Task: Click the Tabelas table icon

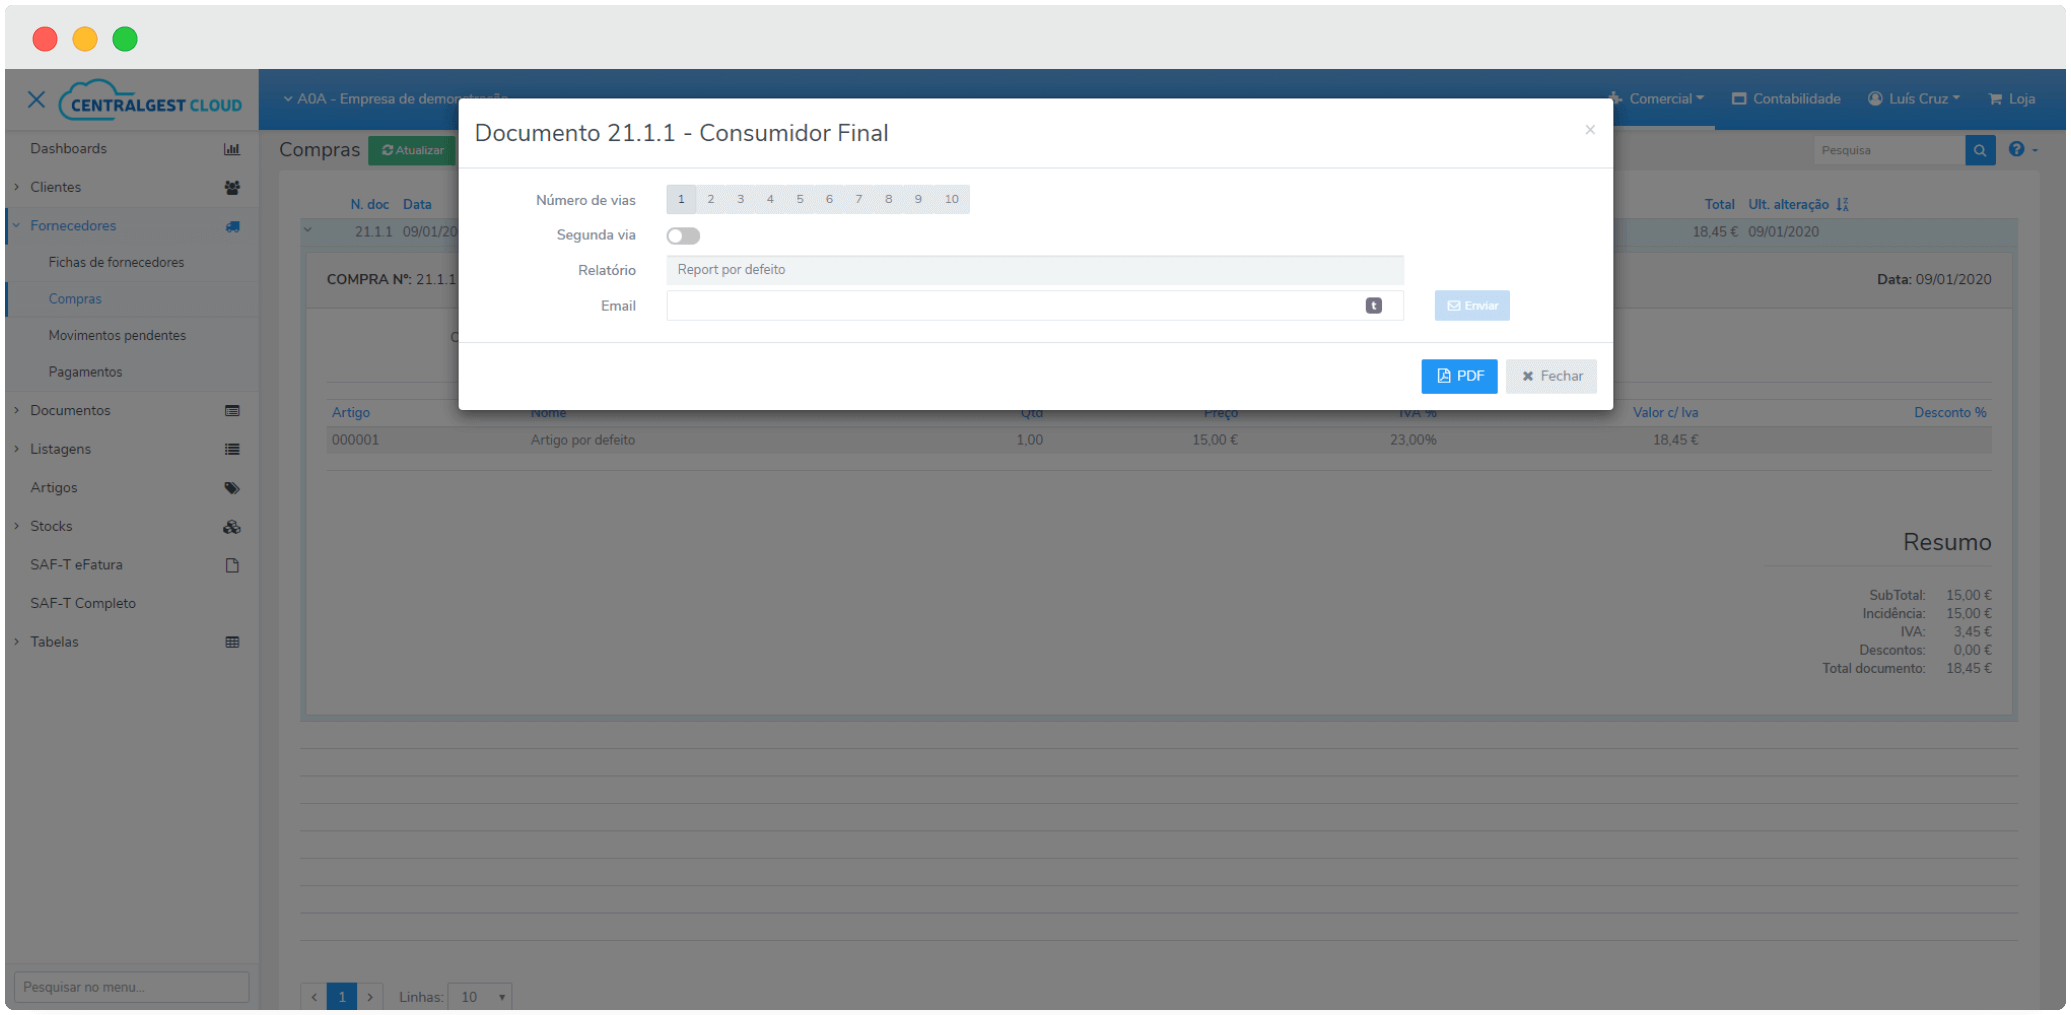Action: click(232, 642)
